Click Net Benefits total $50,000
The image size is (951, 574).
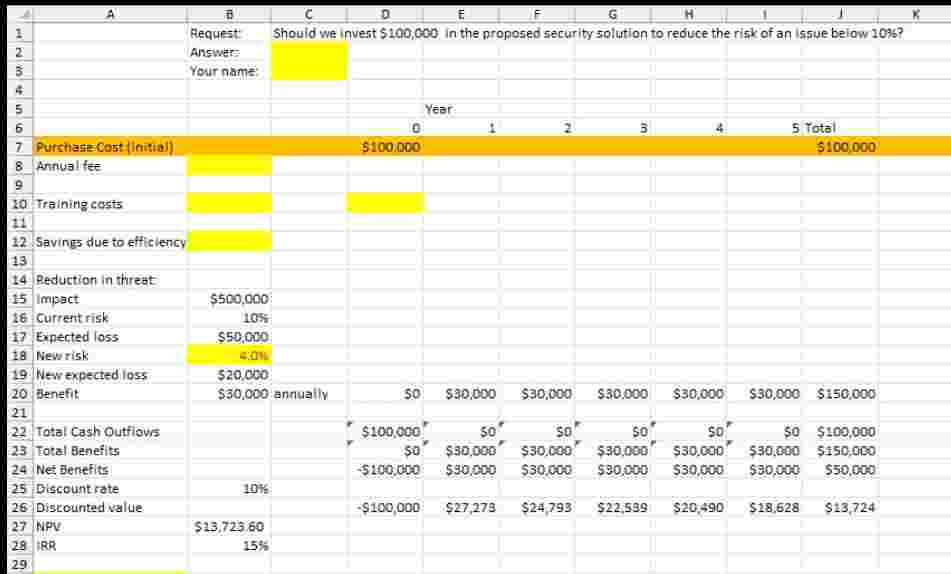click(x=850, y=470)
